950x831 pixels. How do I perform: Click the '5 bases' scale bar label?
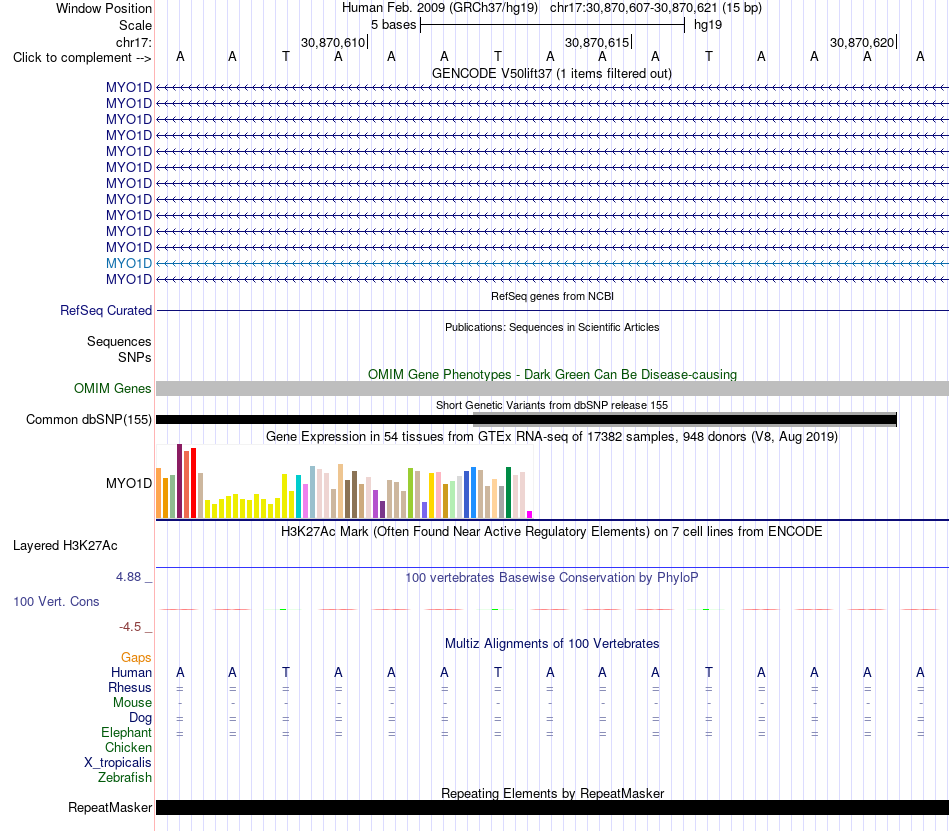(x=393, y=25)
